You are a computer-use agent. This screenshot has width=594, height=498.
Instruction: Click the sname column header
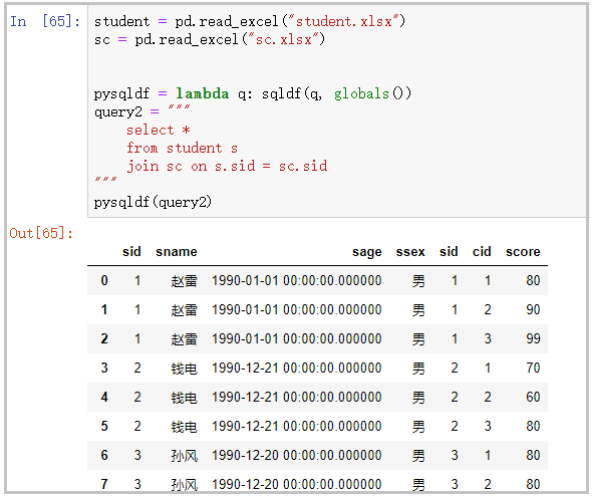(x=177, y=251)
